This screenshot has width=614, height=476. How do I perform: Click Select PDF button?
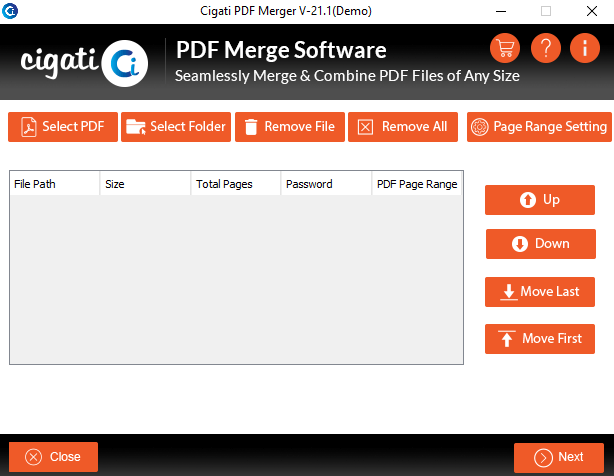pyautogui.click(x=63, y=127)
